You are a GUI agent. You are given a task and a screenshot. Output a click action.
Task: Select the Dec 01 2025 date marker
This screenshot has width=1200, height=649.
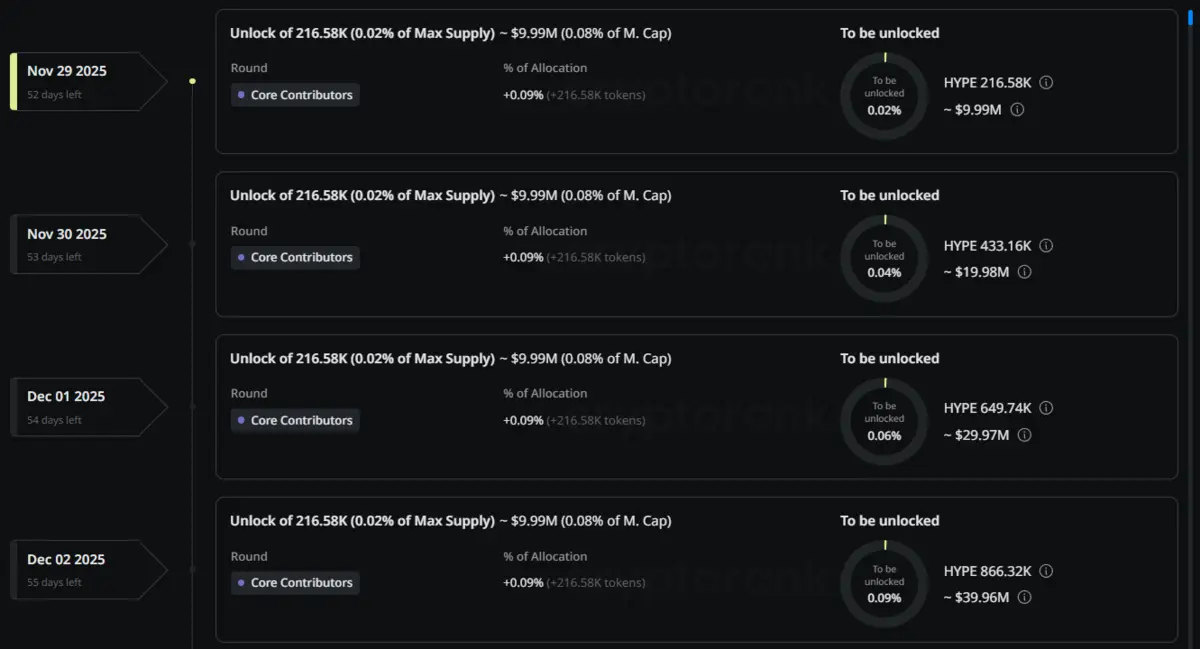point(85,406)
